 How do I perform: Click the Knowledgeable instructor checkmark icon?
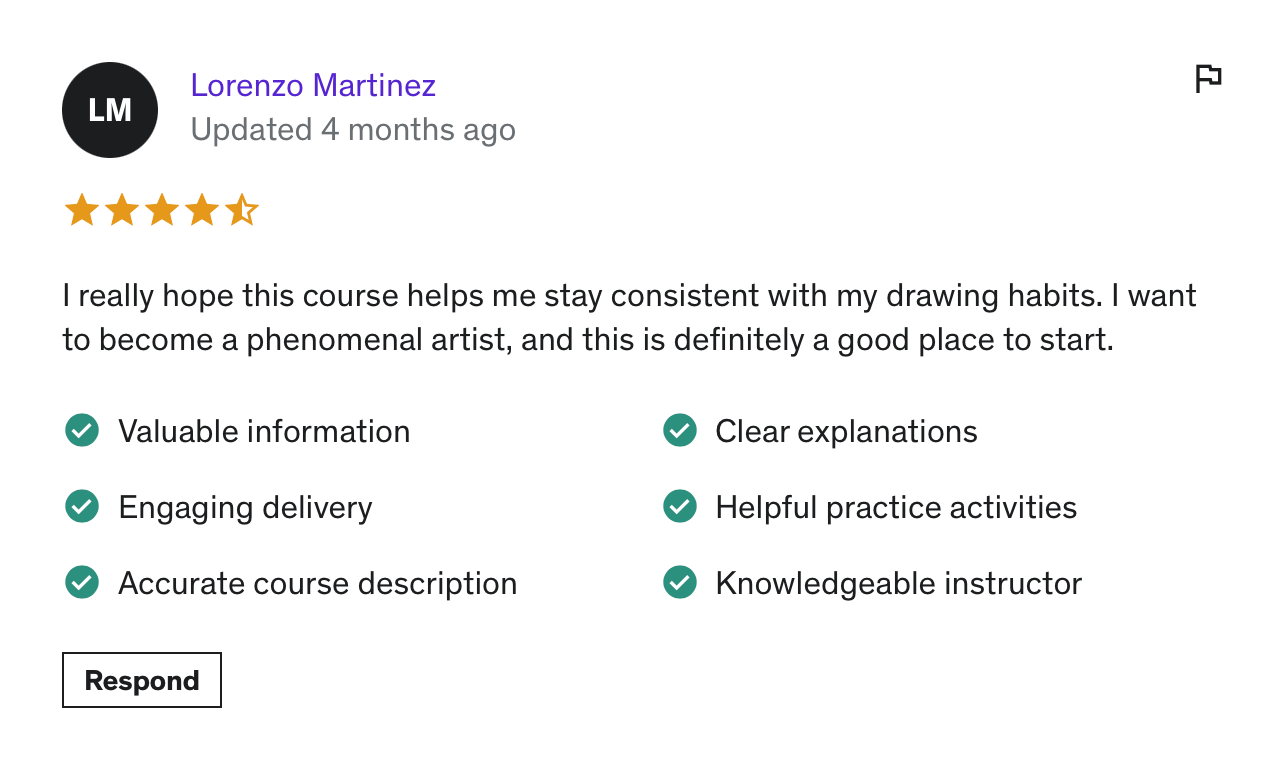click(680, 583)
